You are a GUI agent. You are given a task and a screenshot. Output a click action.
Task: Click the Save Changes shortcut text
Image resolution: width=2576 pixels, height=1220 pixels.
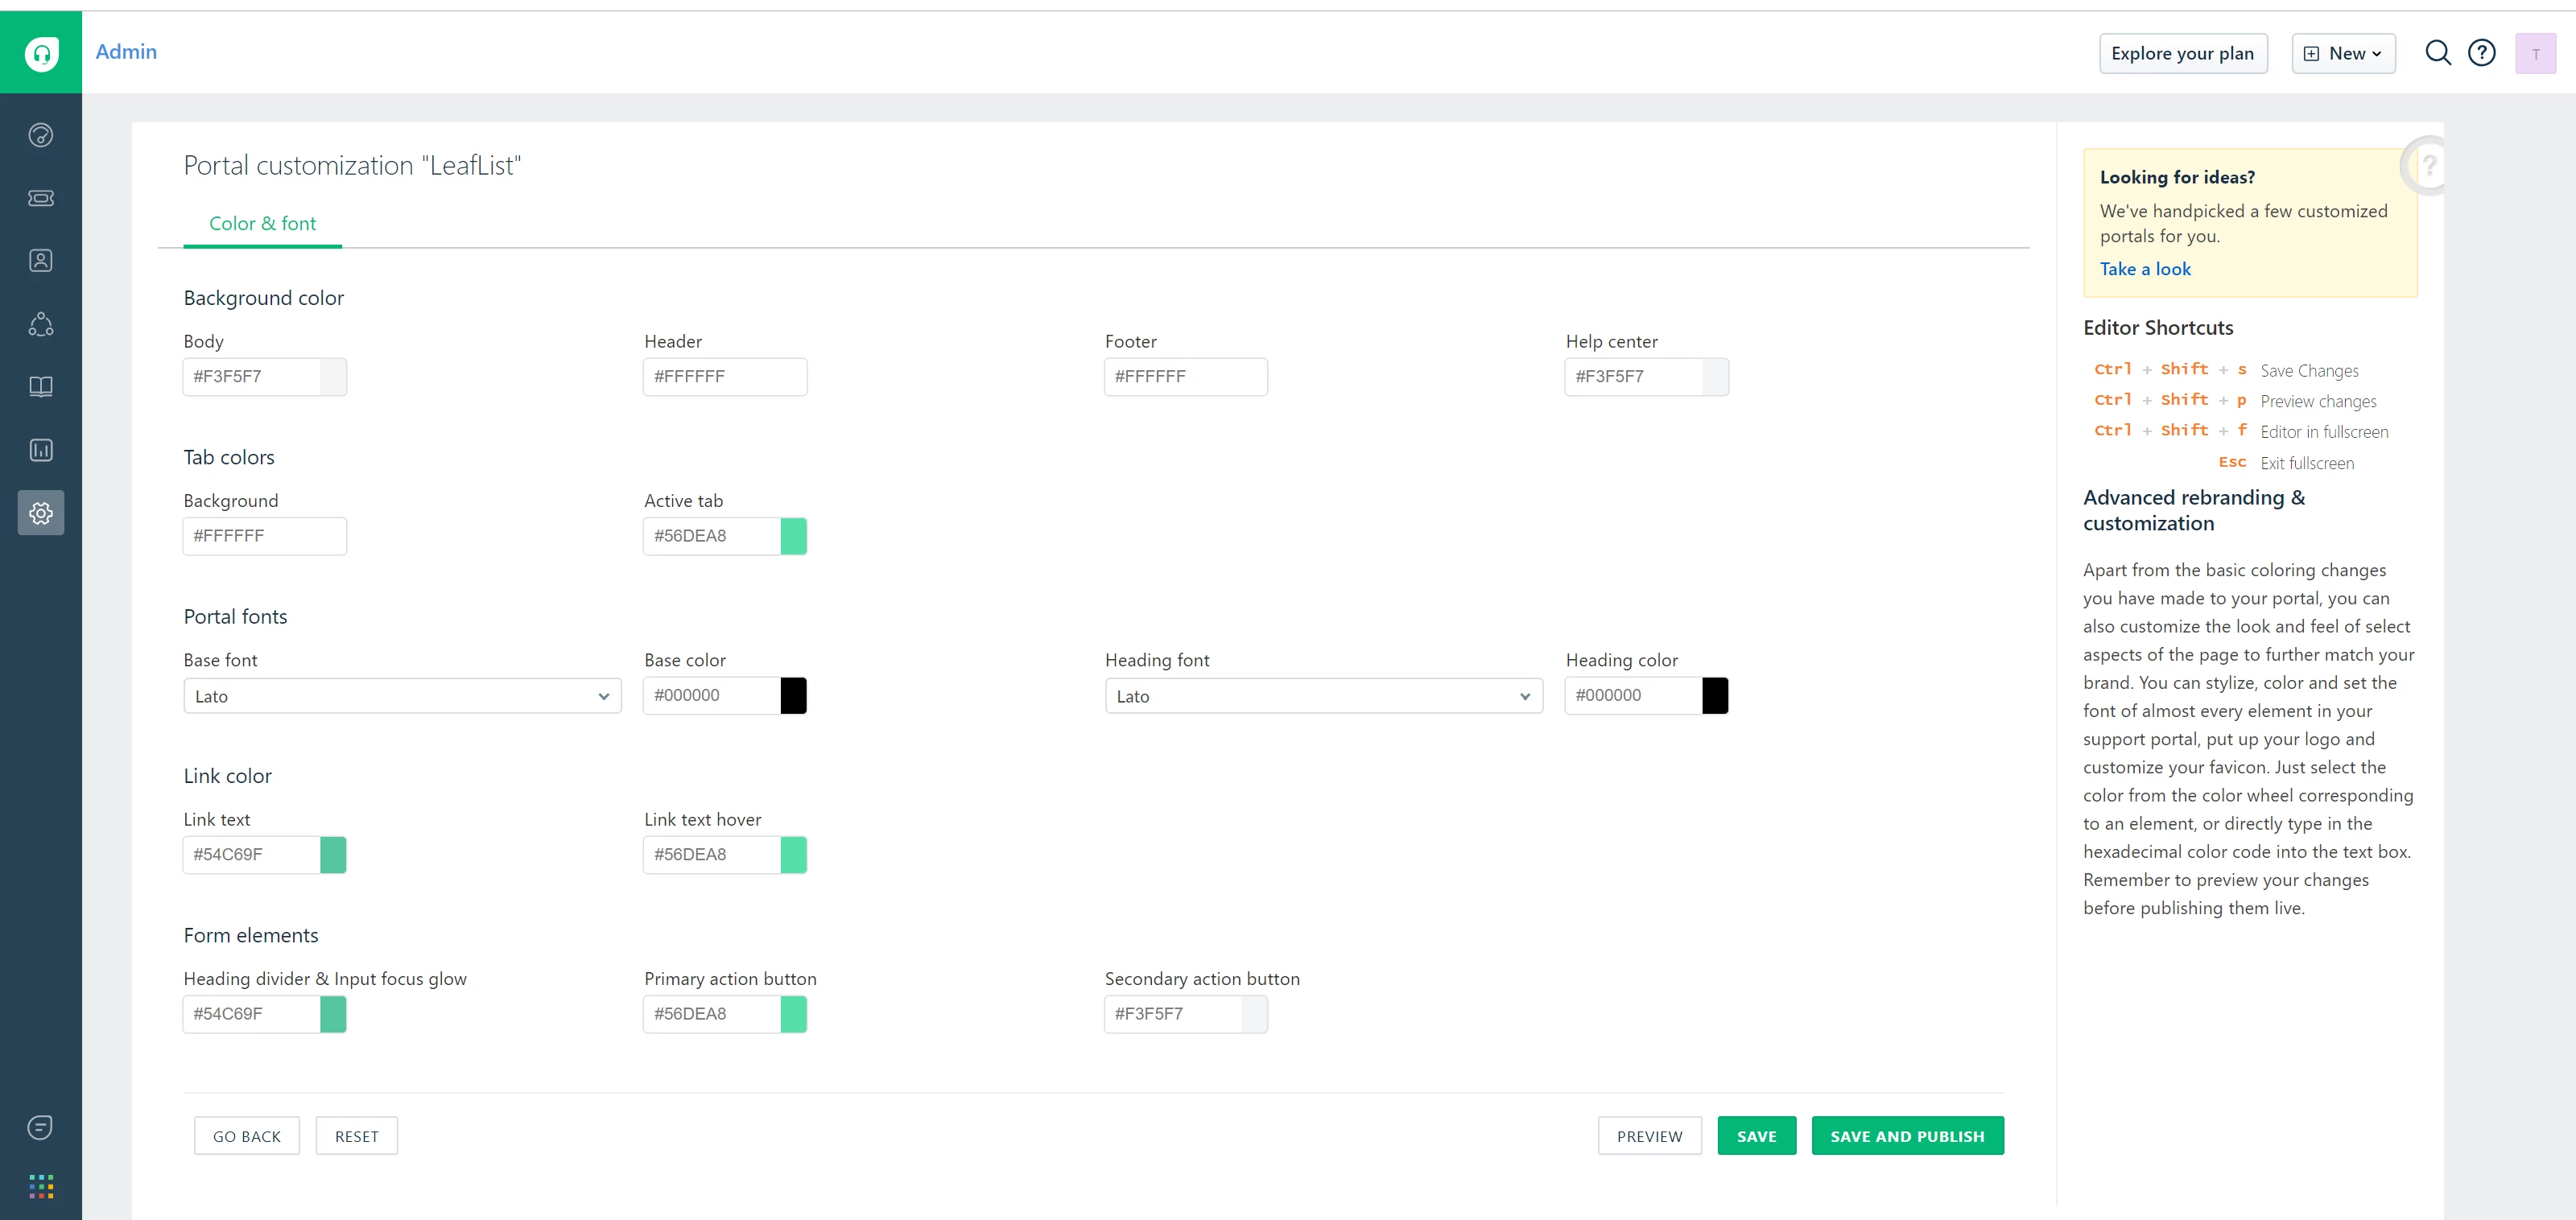2309,371
